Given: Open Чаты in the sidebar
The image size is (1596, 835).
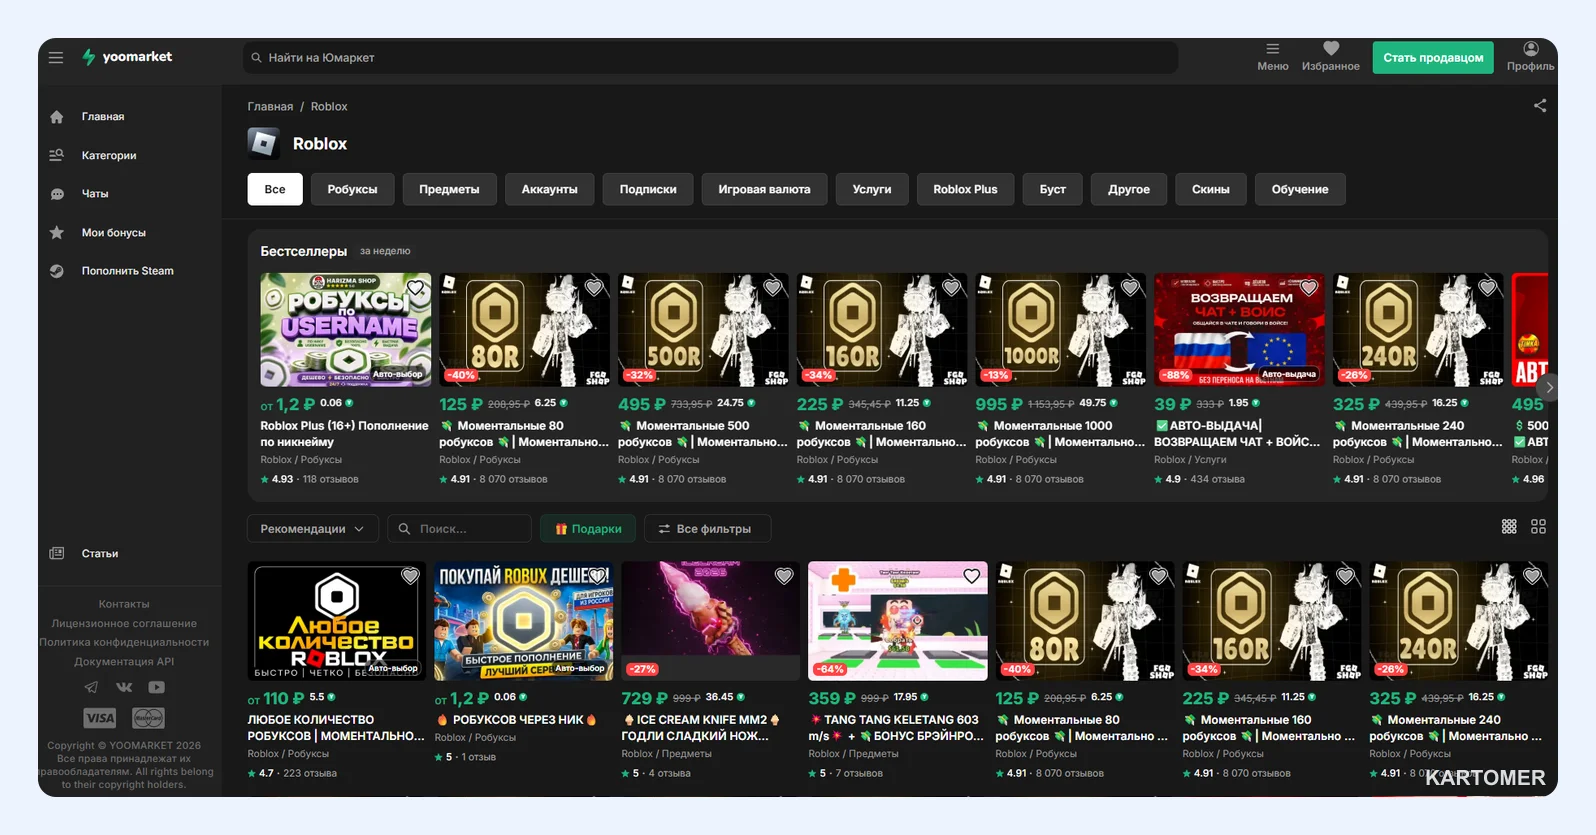Looking at the screenshot, I should tap(94, 194).
